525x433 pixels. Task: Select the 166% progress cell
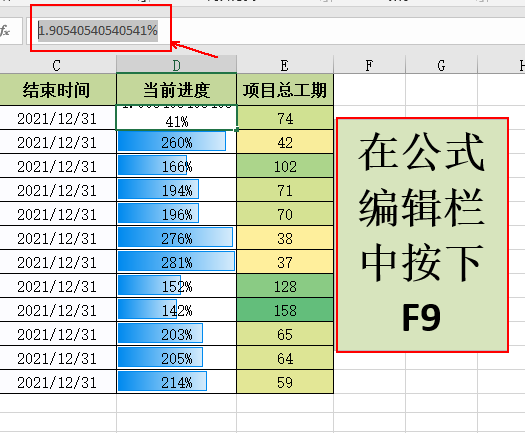(x=176, y=166)
